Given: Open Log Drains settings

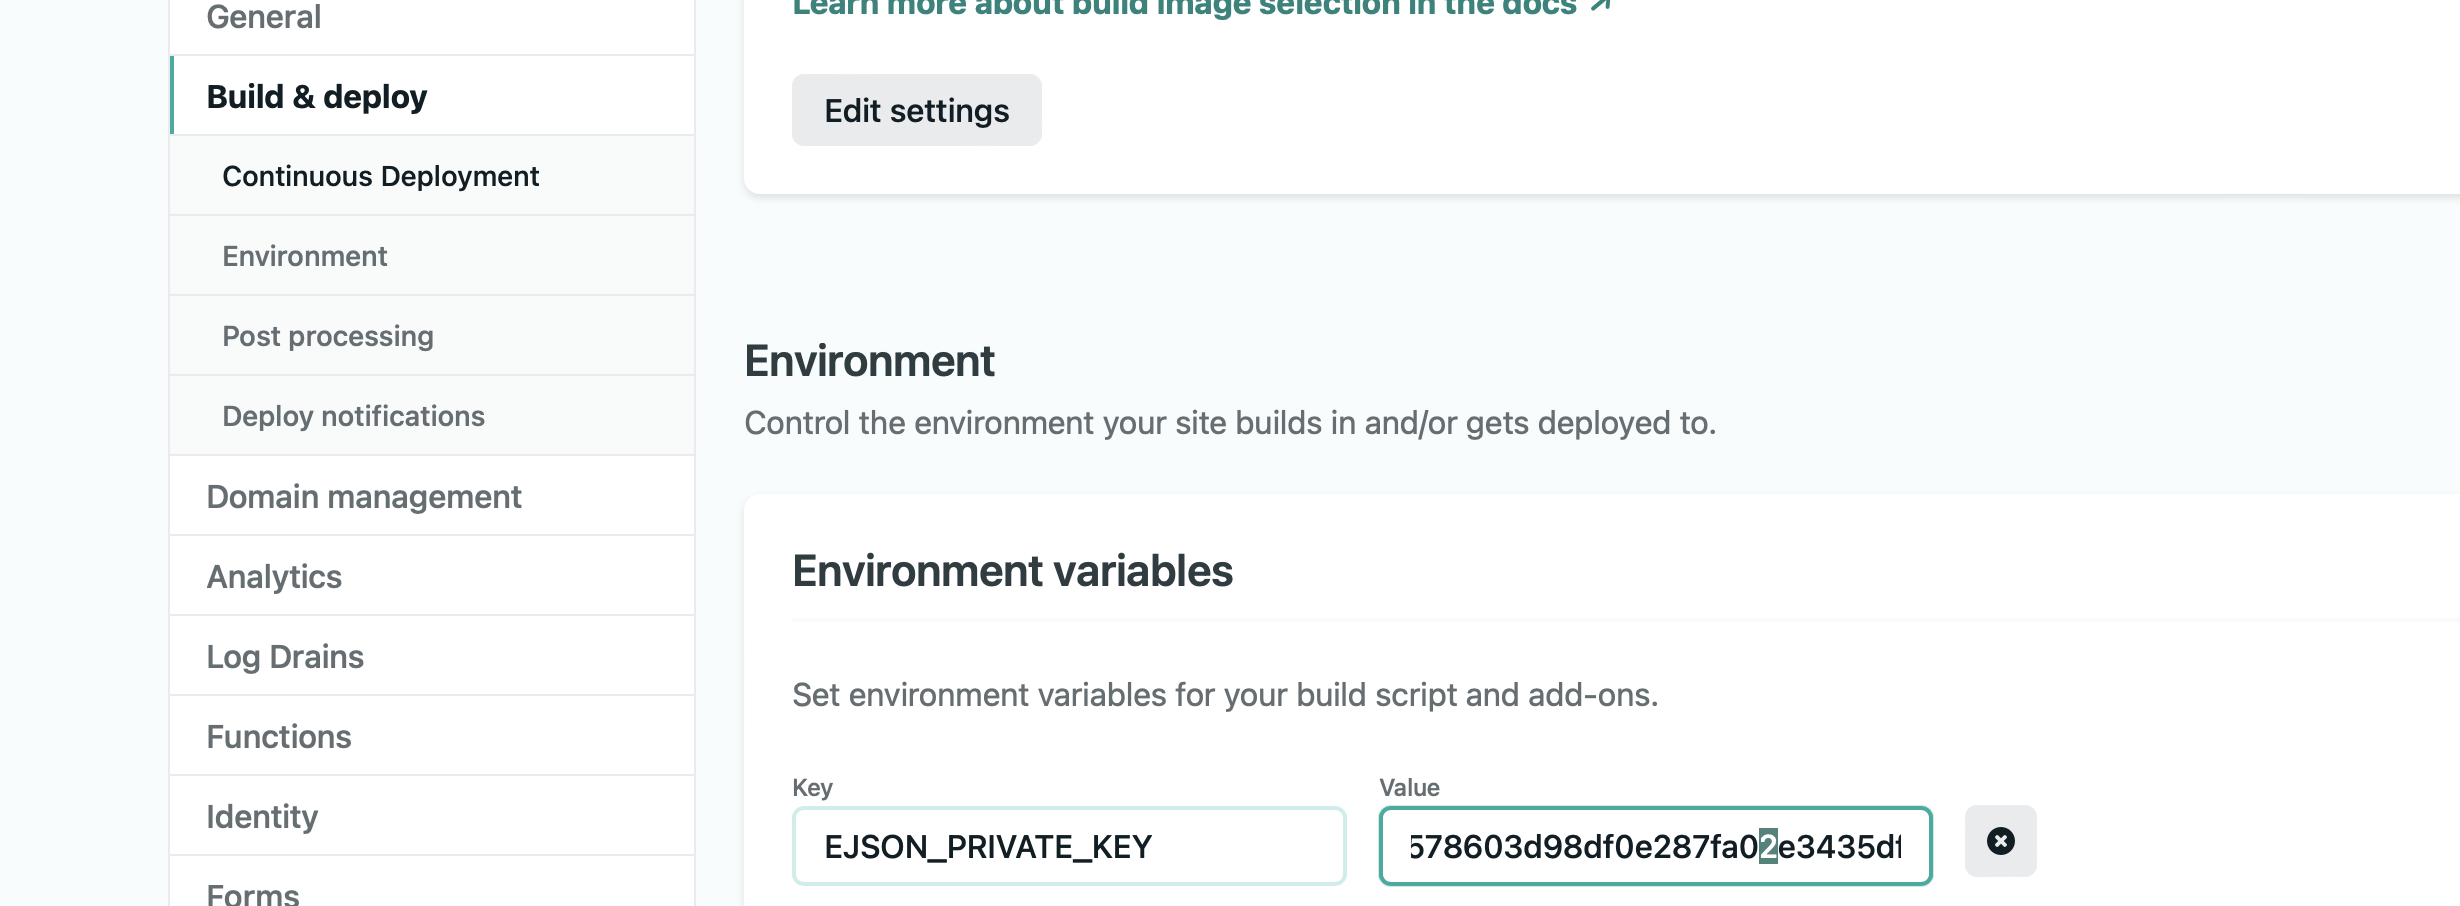Looking at the screenshot, I should pos(285,657).
